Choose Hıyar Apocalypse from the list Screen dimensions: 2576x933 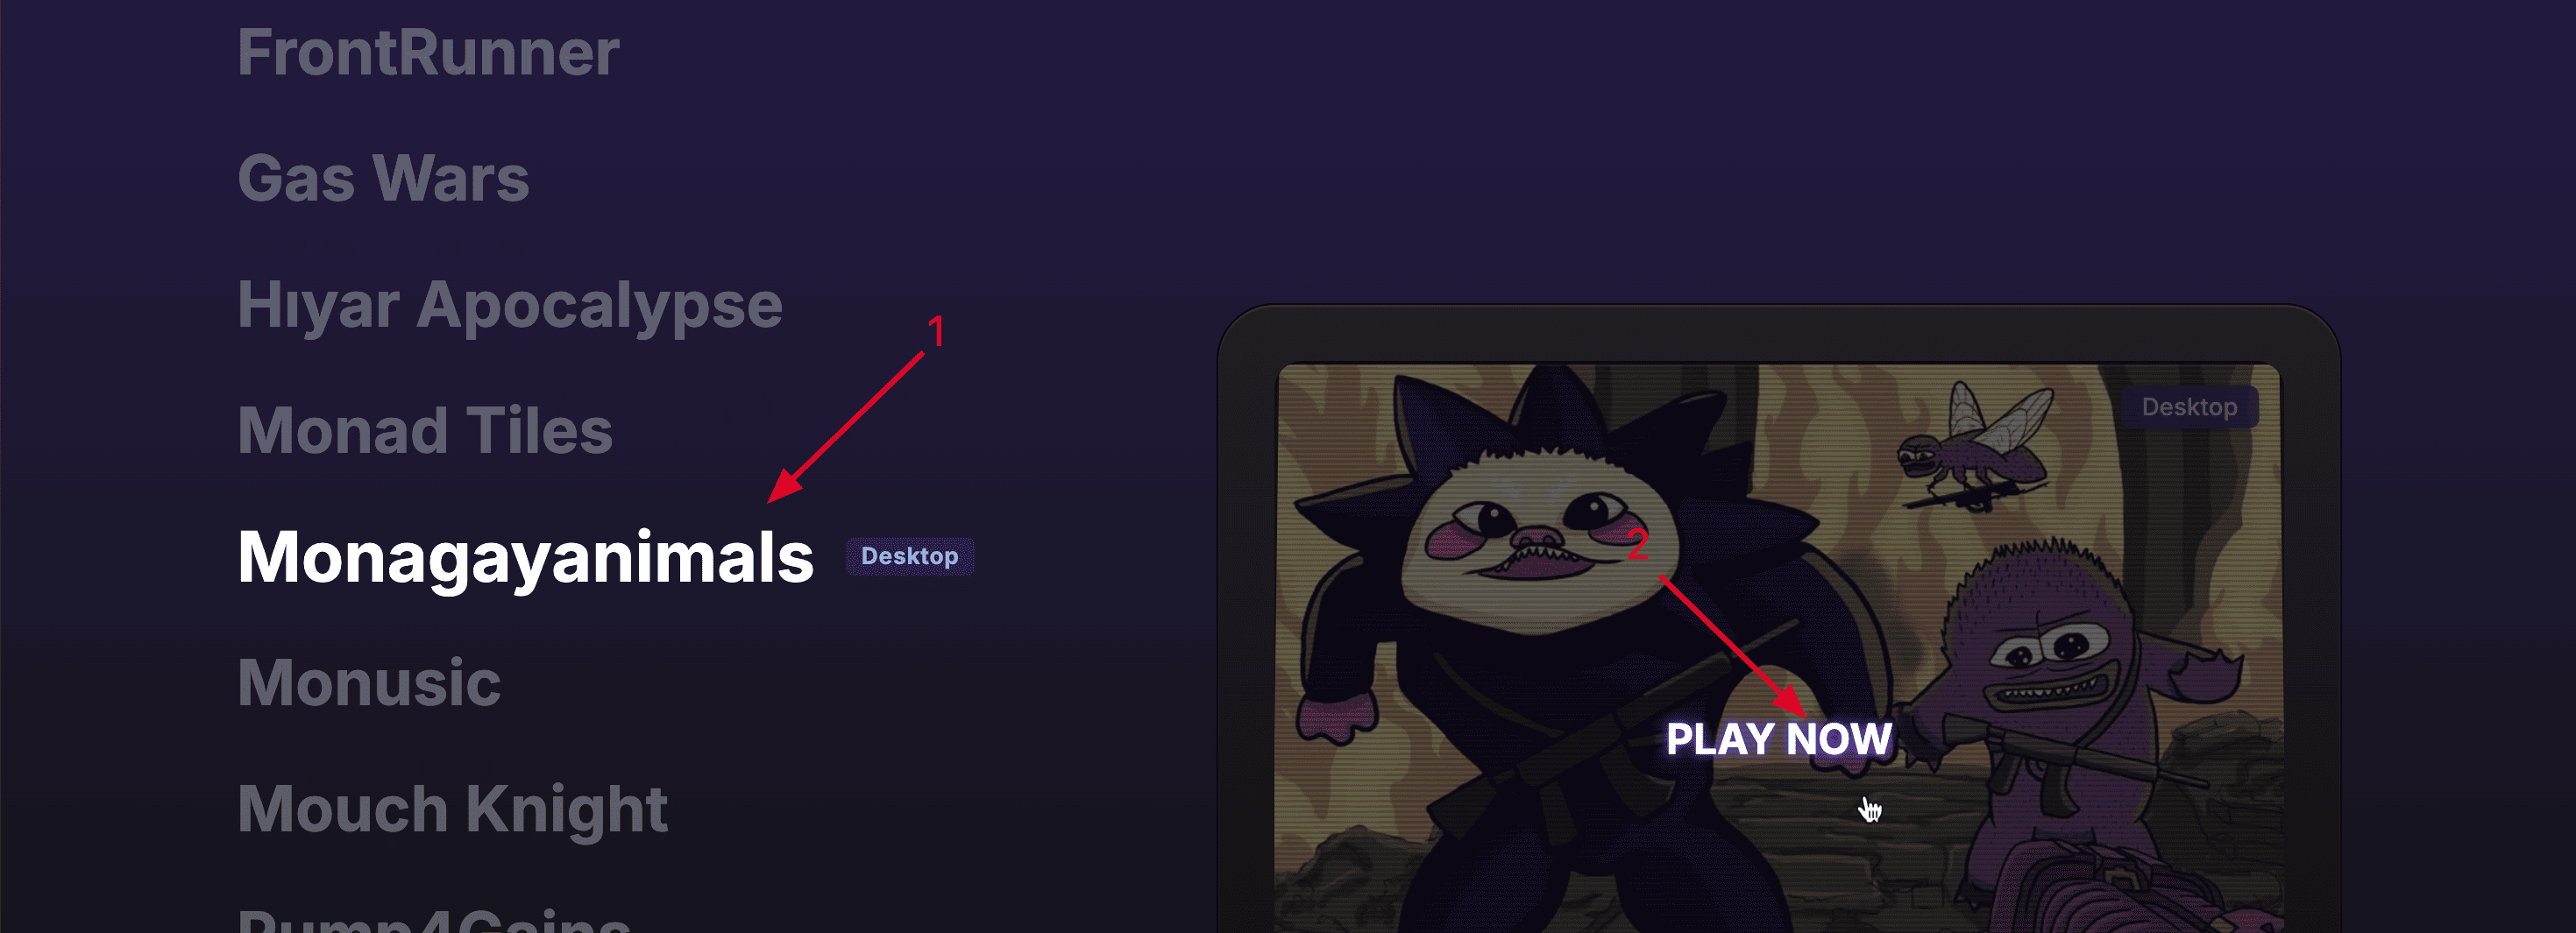point(510,305)
